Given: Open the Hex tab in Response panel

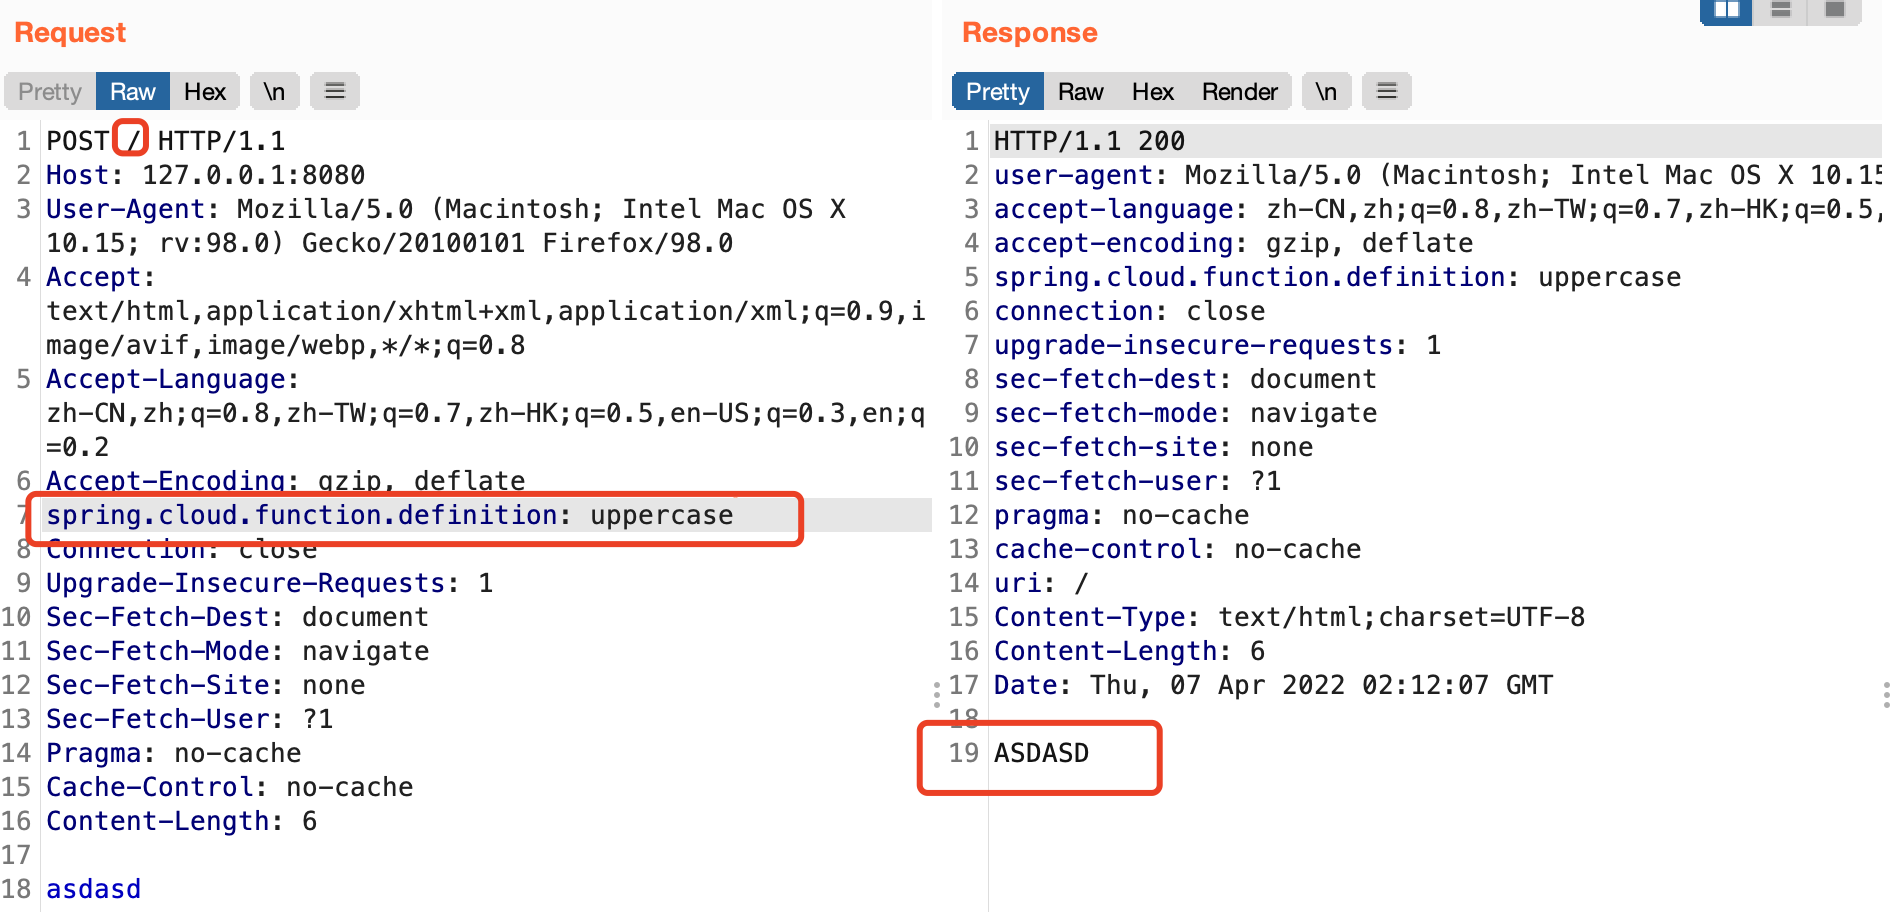Looking at the screenshot, I should coord(1153,92).
